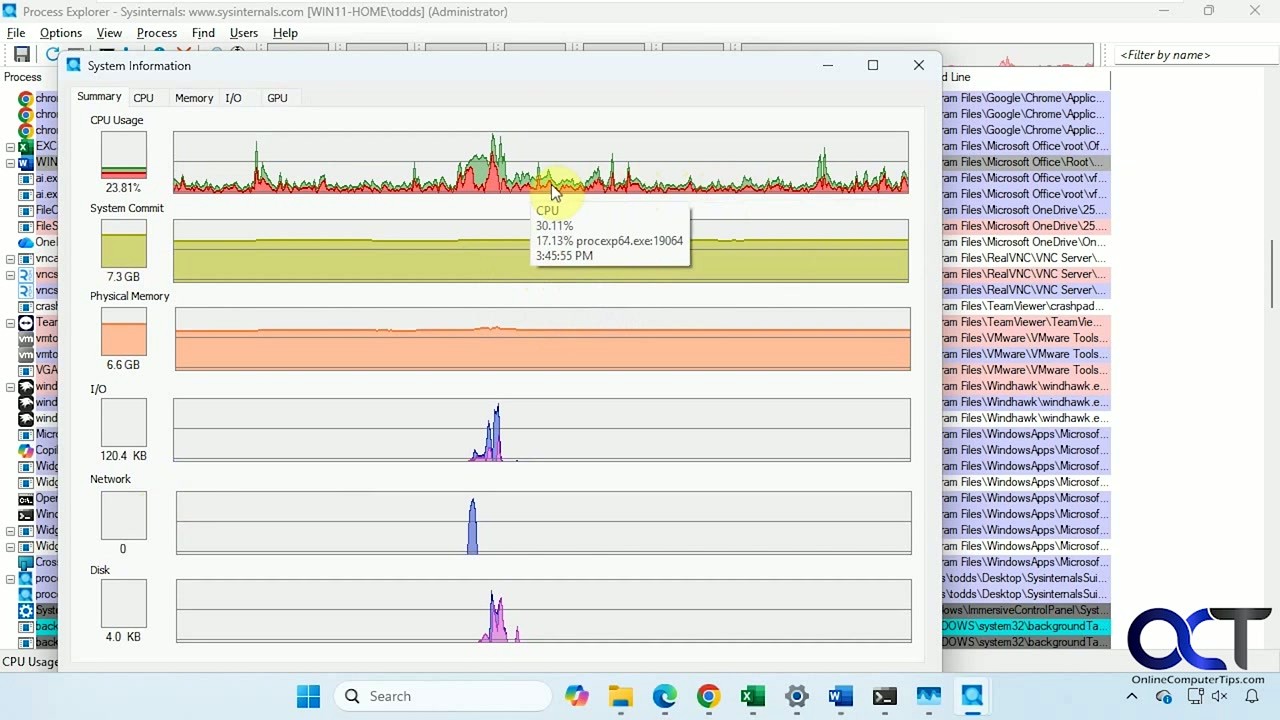Click the Physical Memory mini graph

[122, 333]
